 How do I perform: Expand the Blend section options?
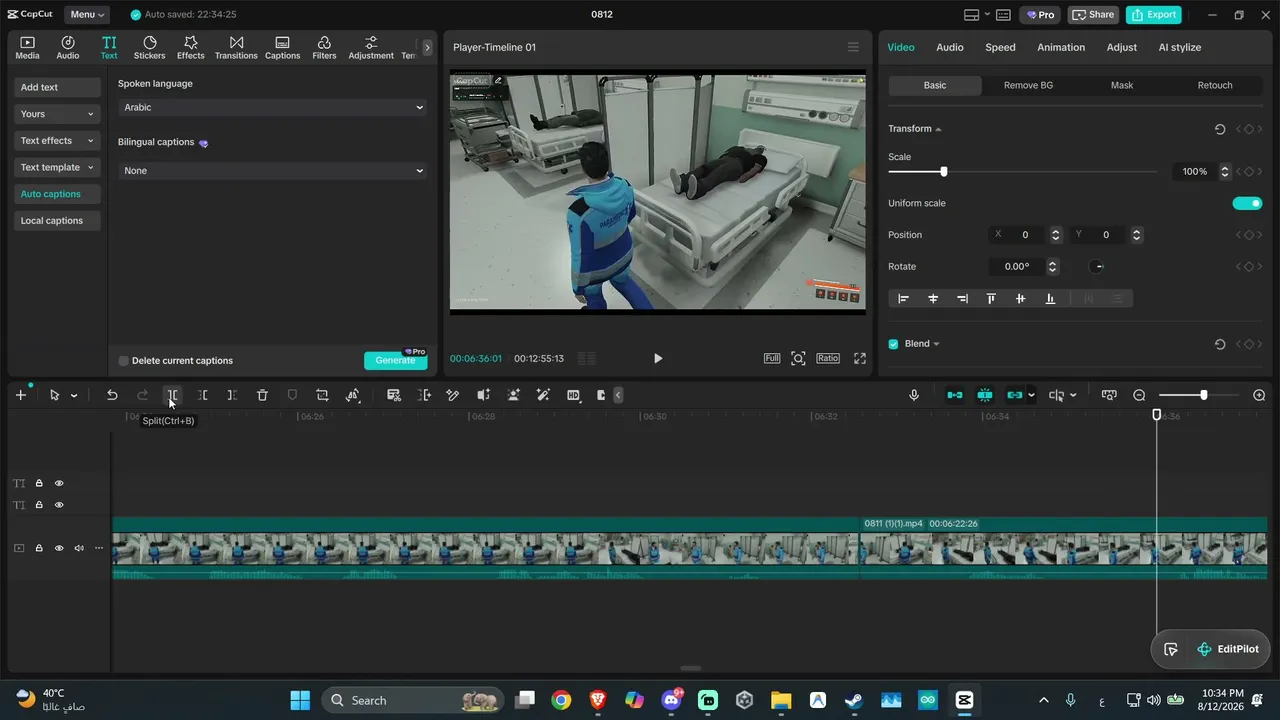[x=936, y=344]
